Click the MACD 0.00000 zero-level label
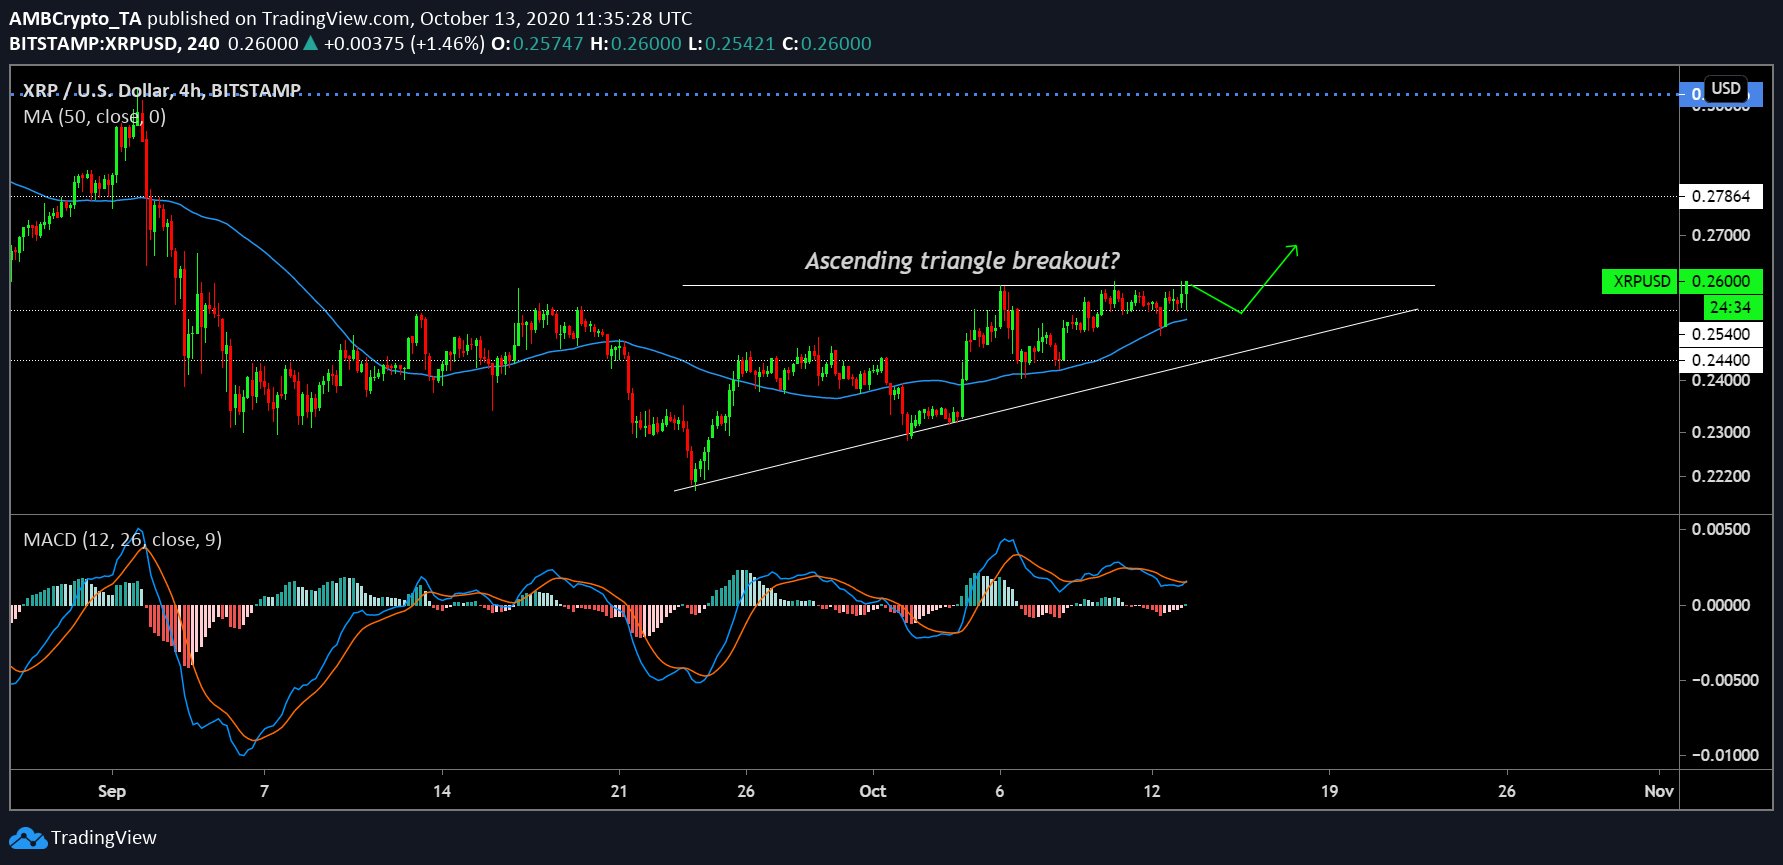Viewport: 1783px width, 865px height. (x=1720, y=605)
